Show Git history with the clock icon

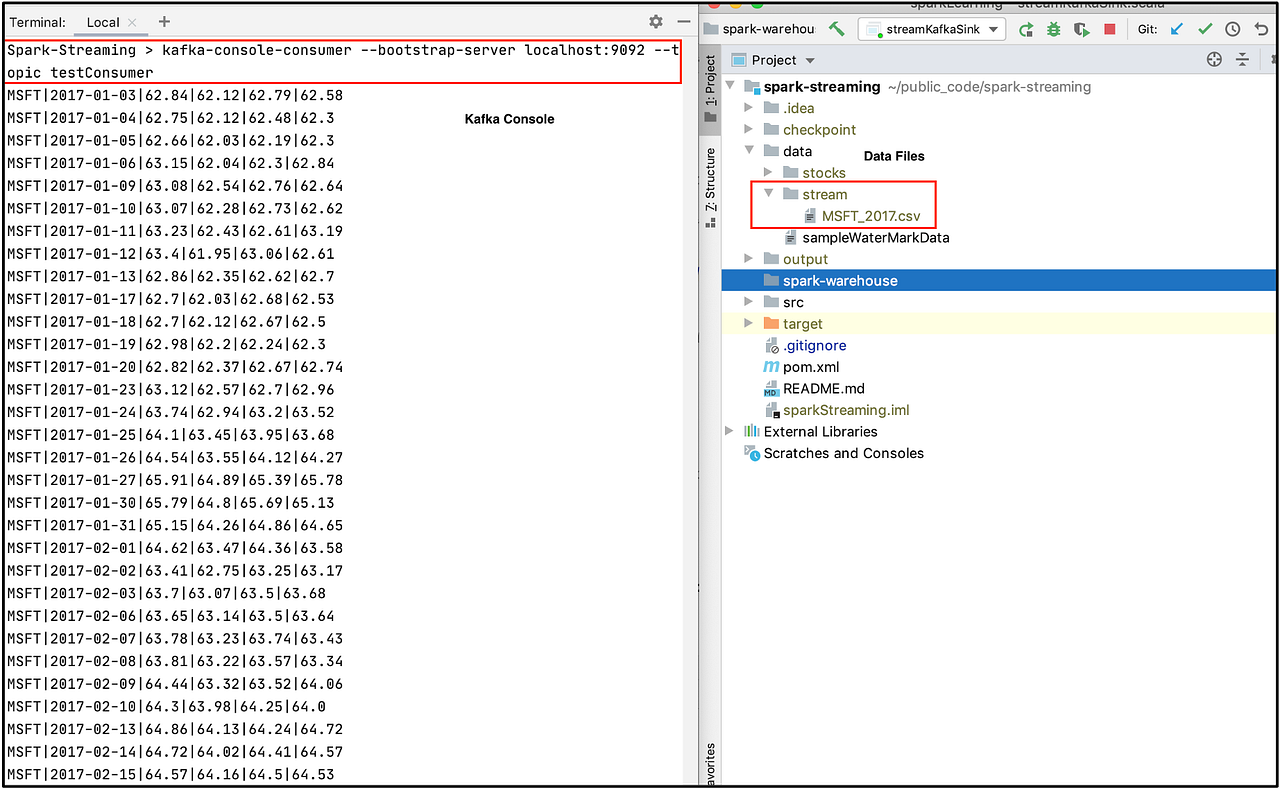1232,29
